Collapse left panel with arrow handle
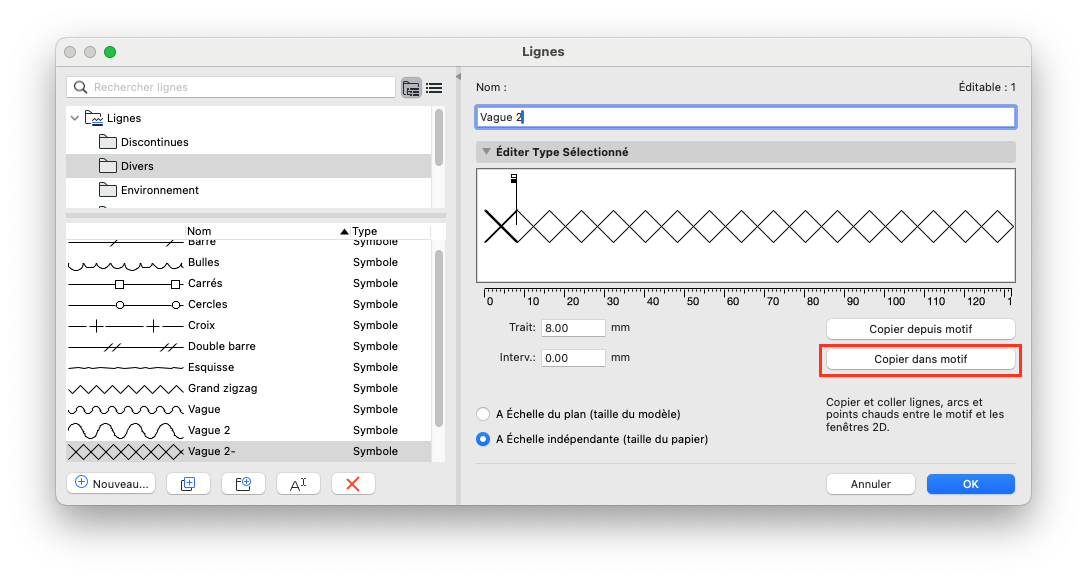 pyautogui.click(x=458, y=76)
